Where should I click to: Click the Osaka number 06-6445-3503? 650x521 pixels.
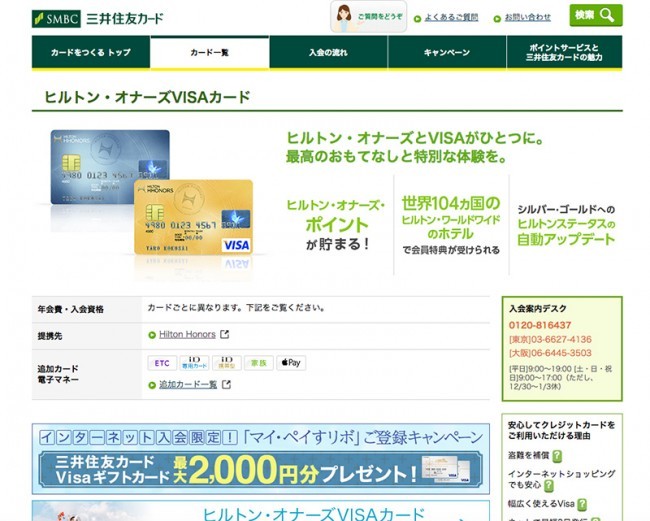click(x=550, y=353)
